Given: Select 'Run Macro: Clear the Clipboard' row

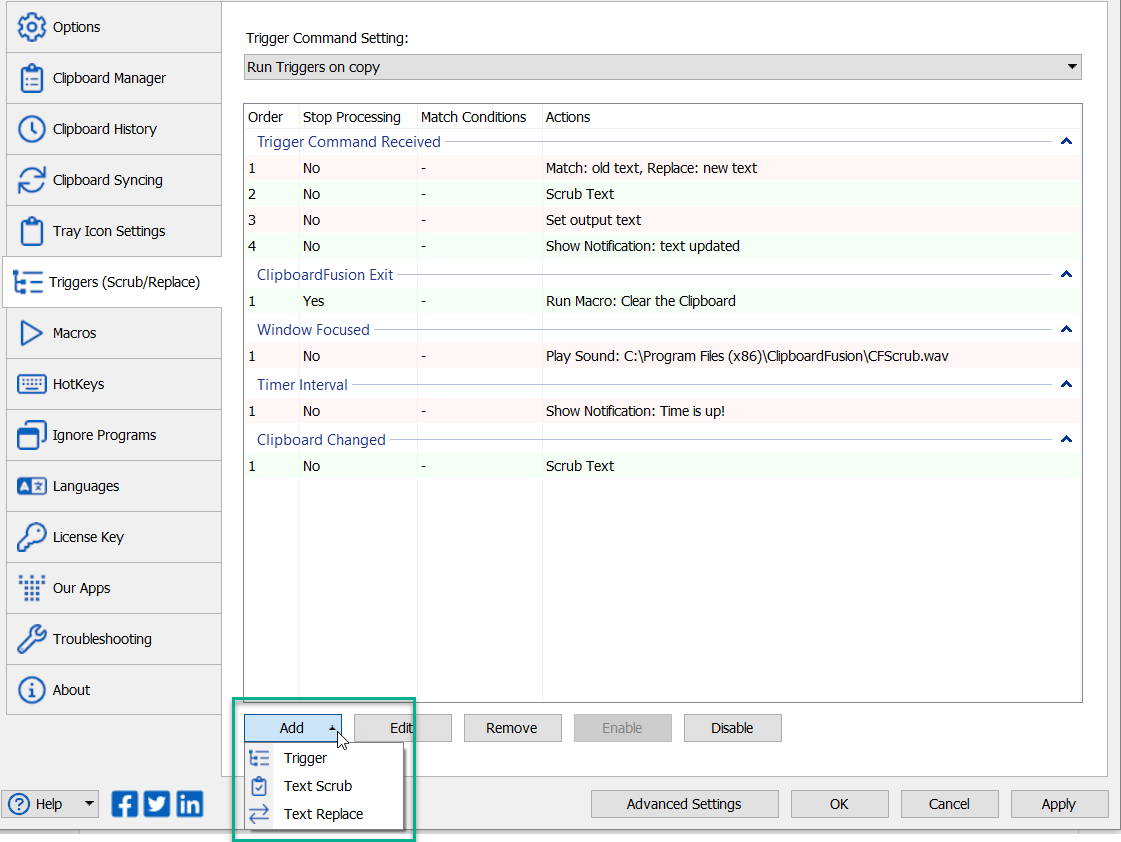Looking at the screenshot, I should point(663,301).
